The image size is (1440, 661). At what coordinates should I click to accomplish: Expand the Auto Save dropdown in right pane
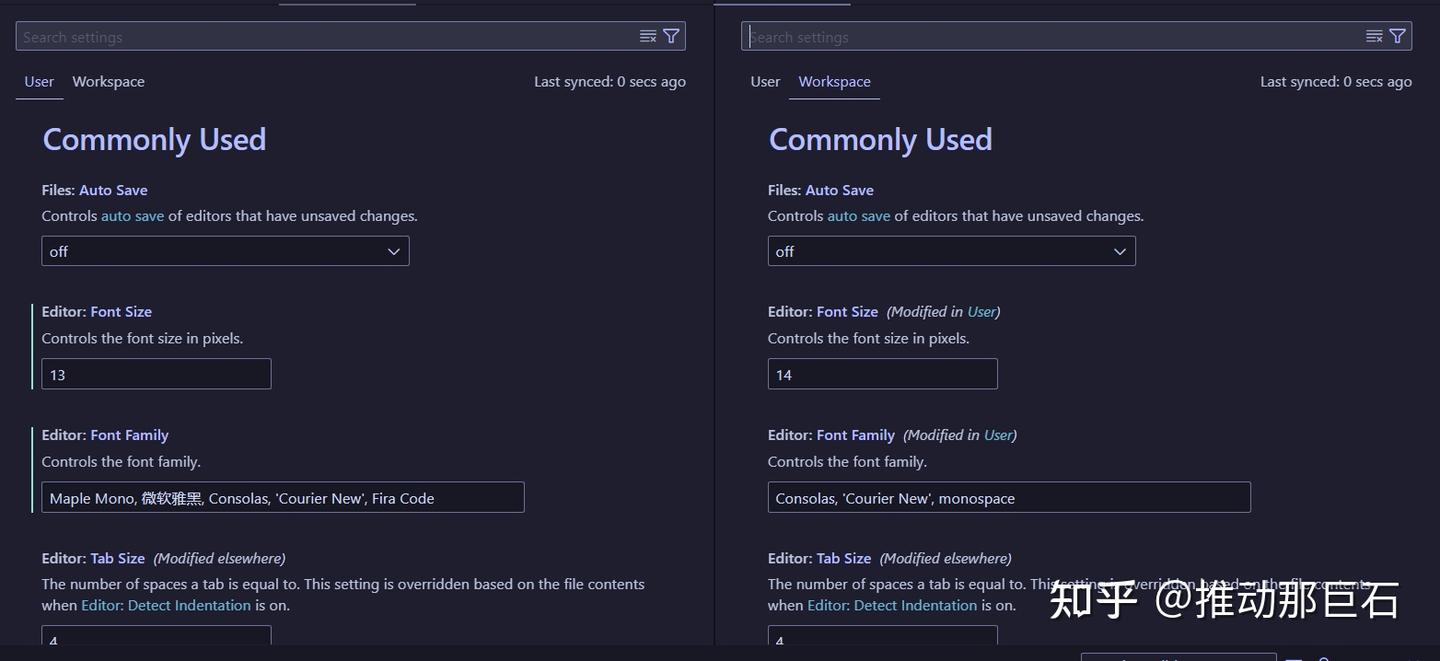click(x=951, y=251)
